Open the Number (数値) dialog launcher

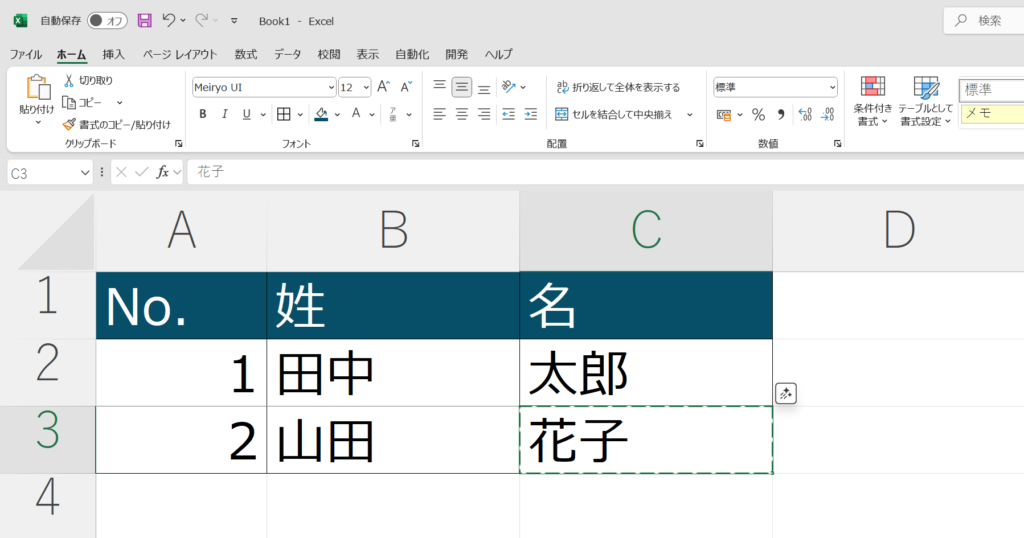pyautogui.click(x=837, y=144)
